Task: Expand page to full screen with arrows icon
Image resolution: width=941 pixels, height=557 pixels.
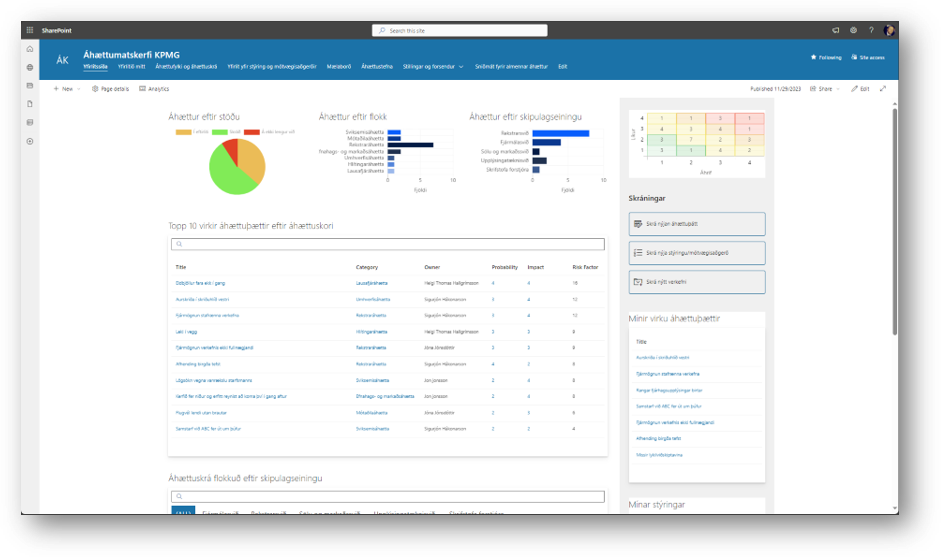Action: click(x=883, y=89)
